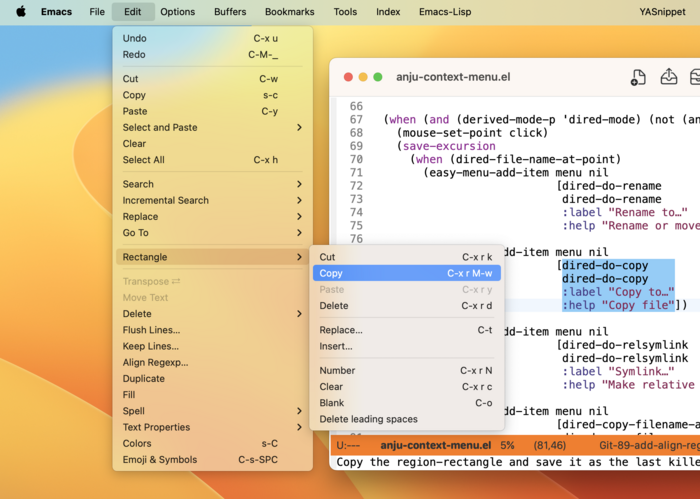The height and width of the screenshot is (499, 700).
Task: Choose Undo in the Edit menu
Action: 212,38
